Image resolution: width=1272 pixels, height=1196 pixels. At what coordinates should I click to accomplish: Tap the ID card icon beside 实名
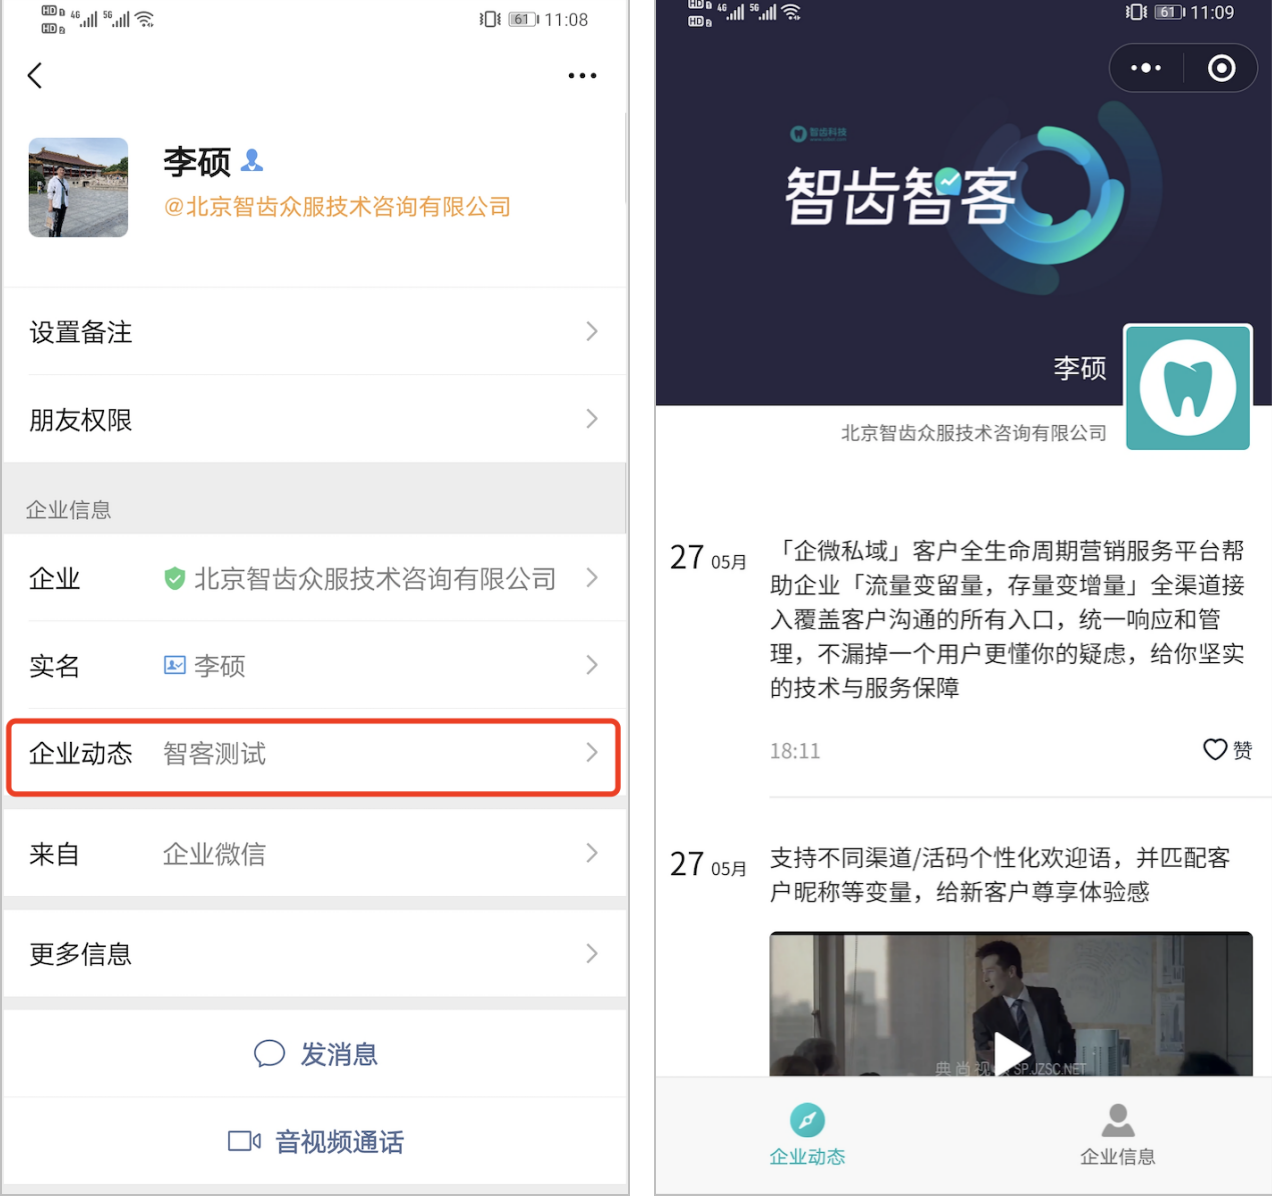[x=175, y=665]
